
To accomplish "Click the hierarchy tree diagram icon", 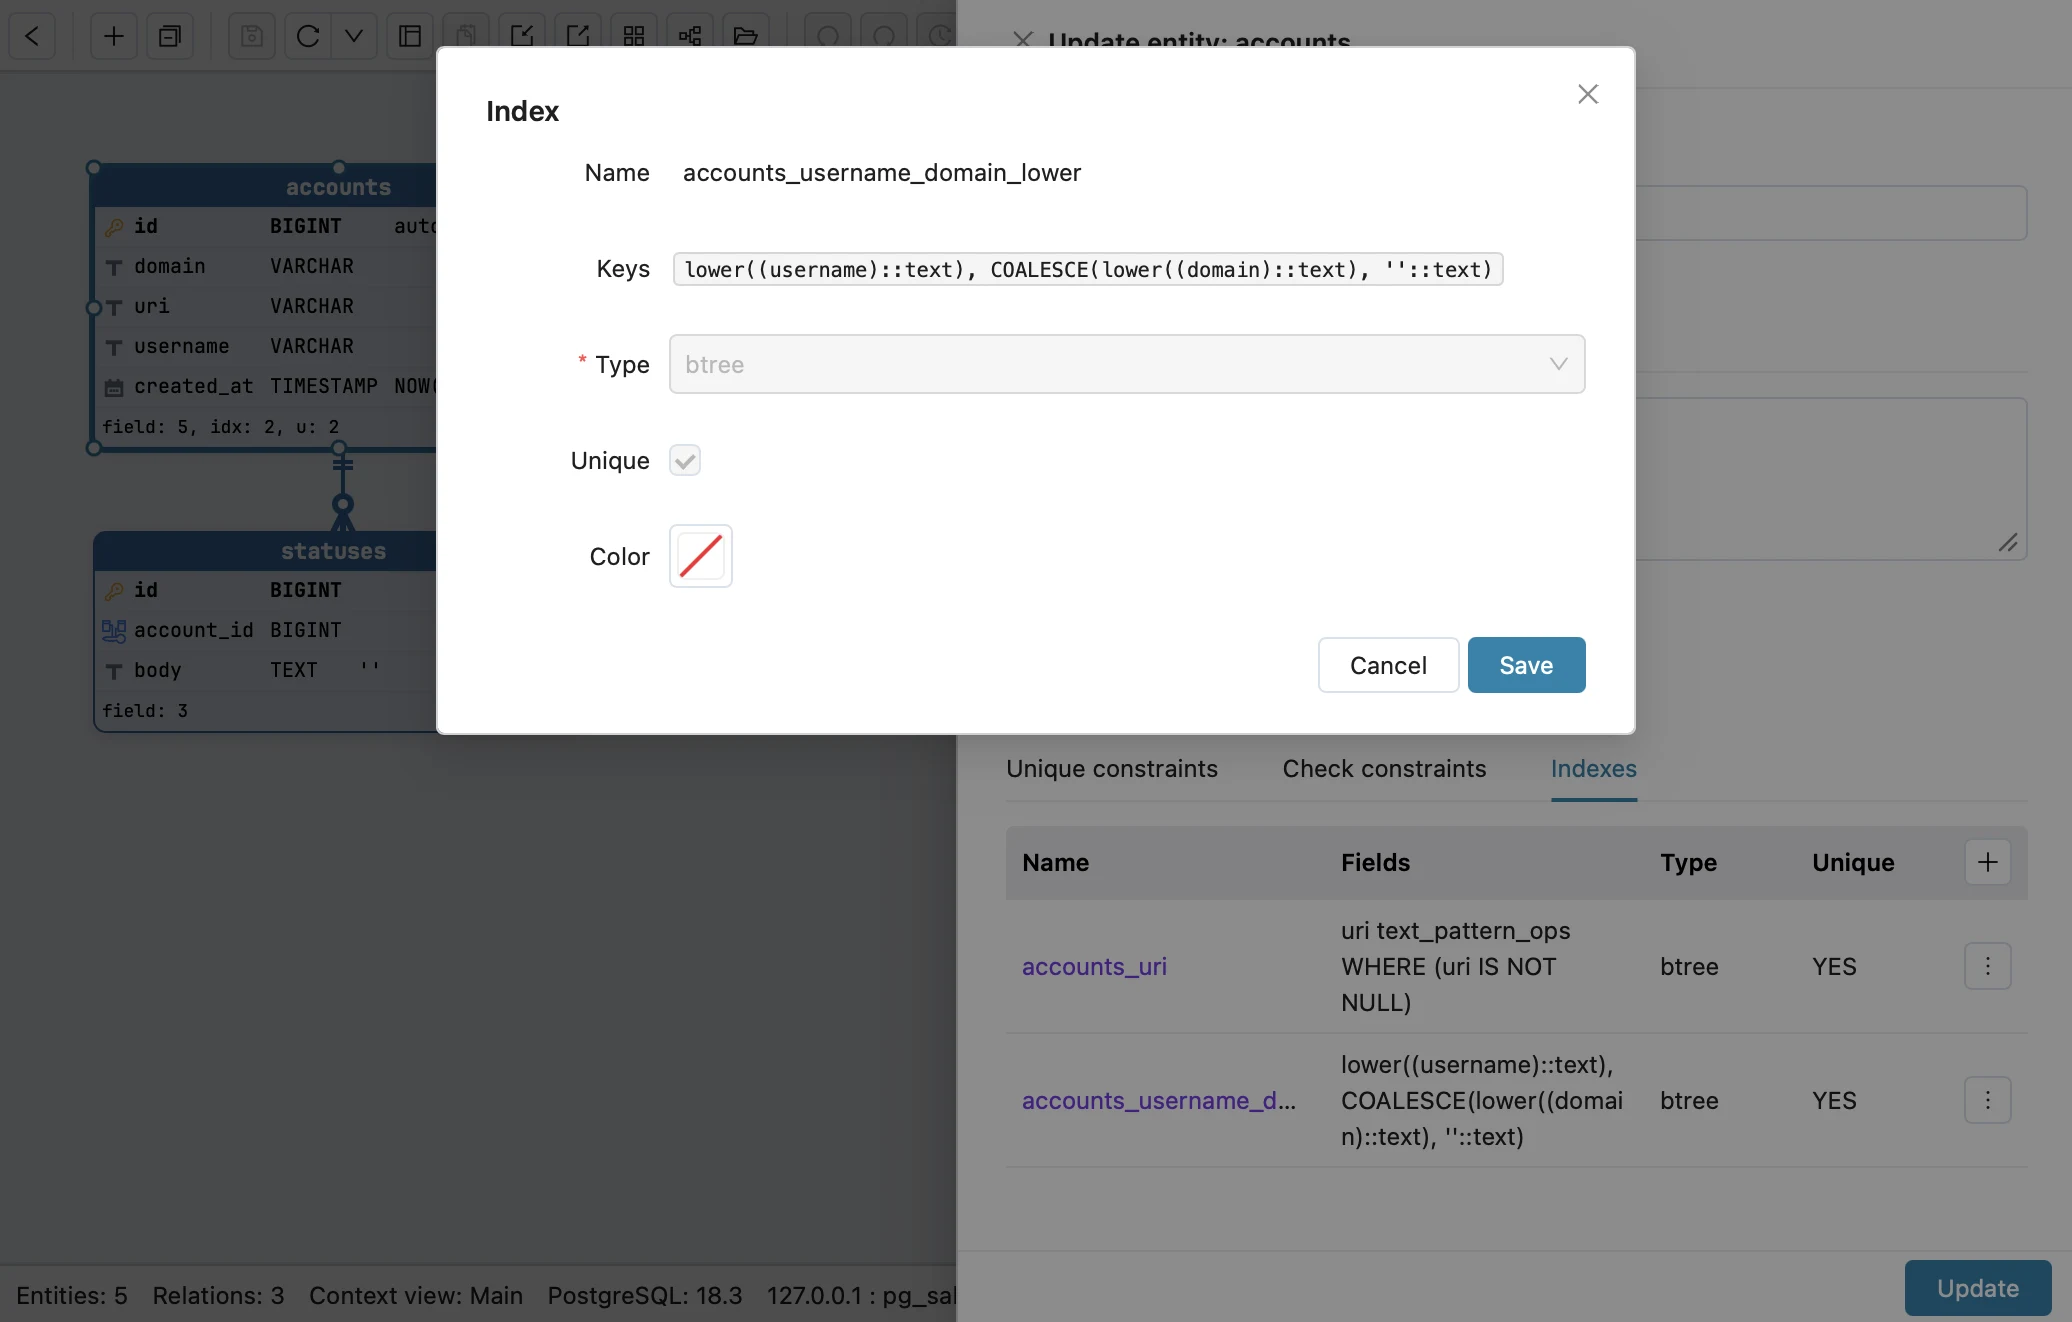I will (x=690, y=36).
